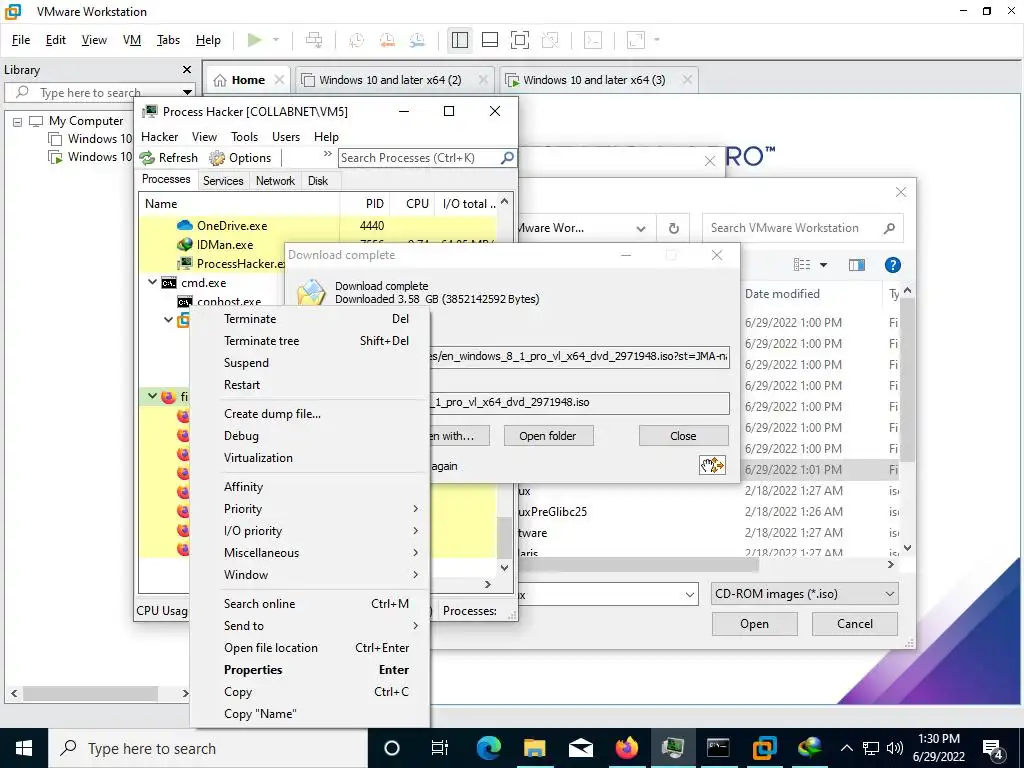Click the Enter Full Screen icon
This screenshot has height=768, width=1024.
pos(520,40)
